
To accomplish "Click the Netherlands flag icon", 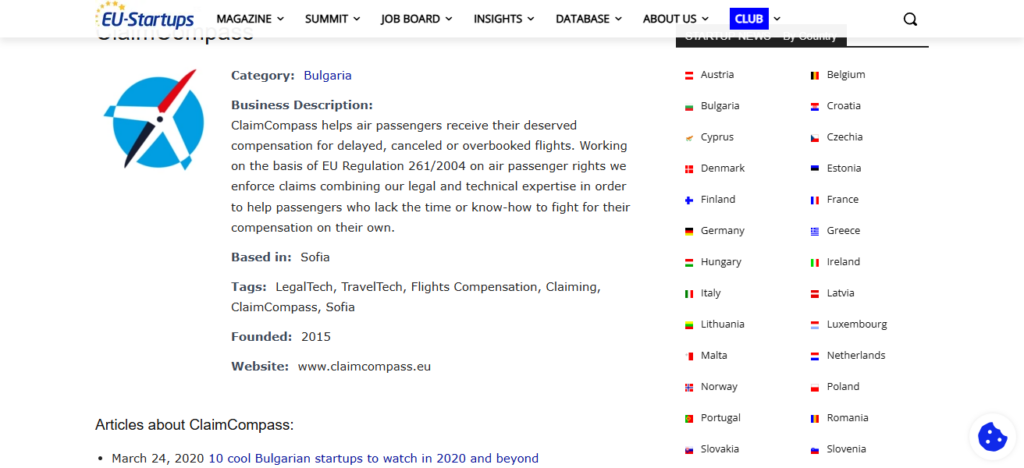I will click(814, 356).
